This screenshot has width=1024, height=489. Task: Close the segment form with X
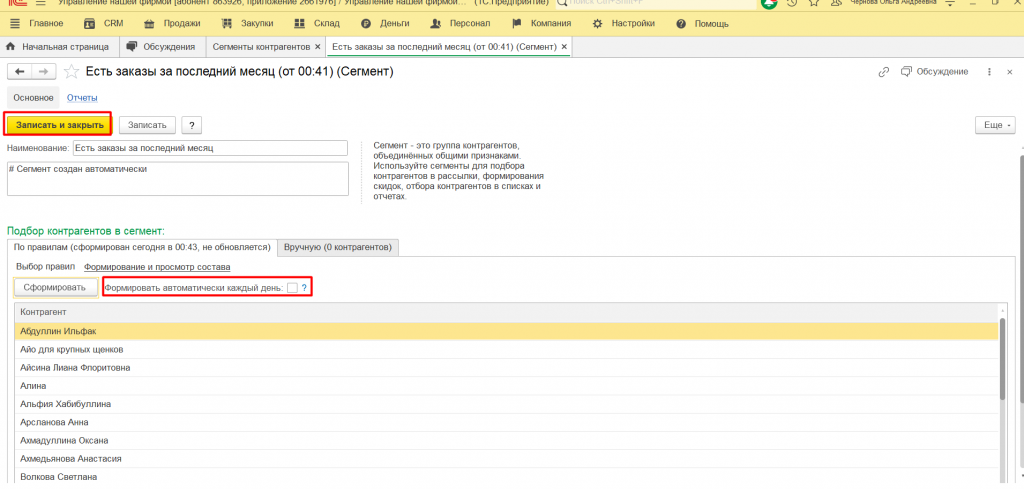click(x=1010, y=72)
